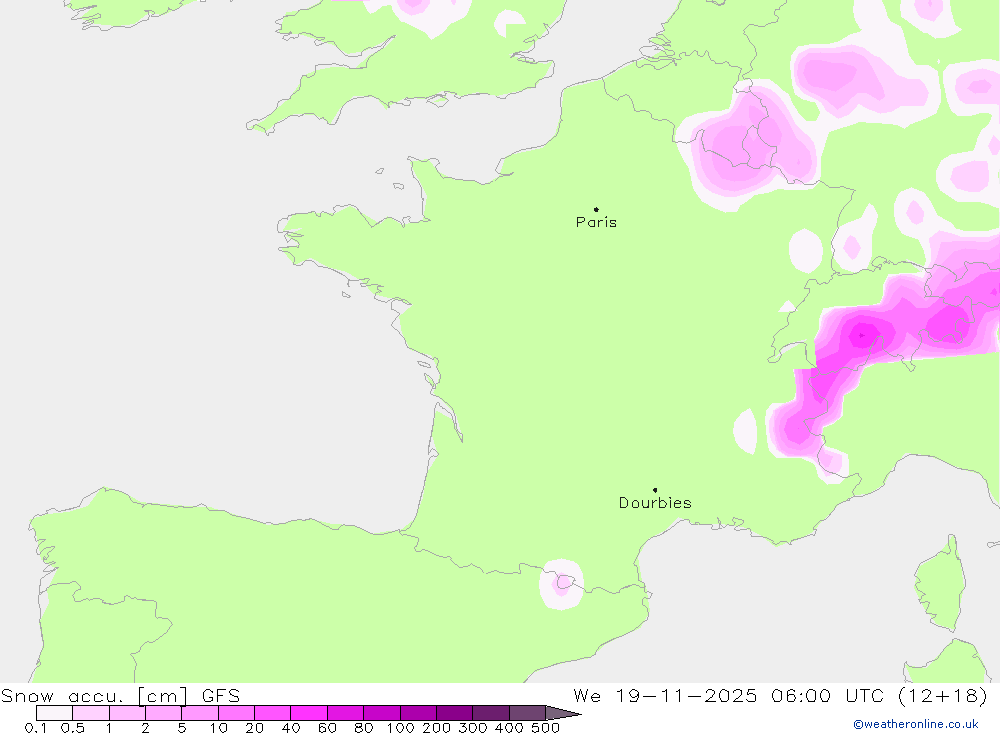1000x733 pixels.
Task: Select the Dourbies location dot marker
Action: 655,490
